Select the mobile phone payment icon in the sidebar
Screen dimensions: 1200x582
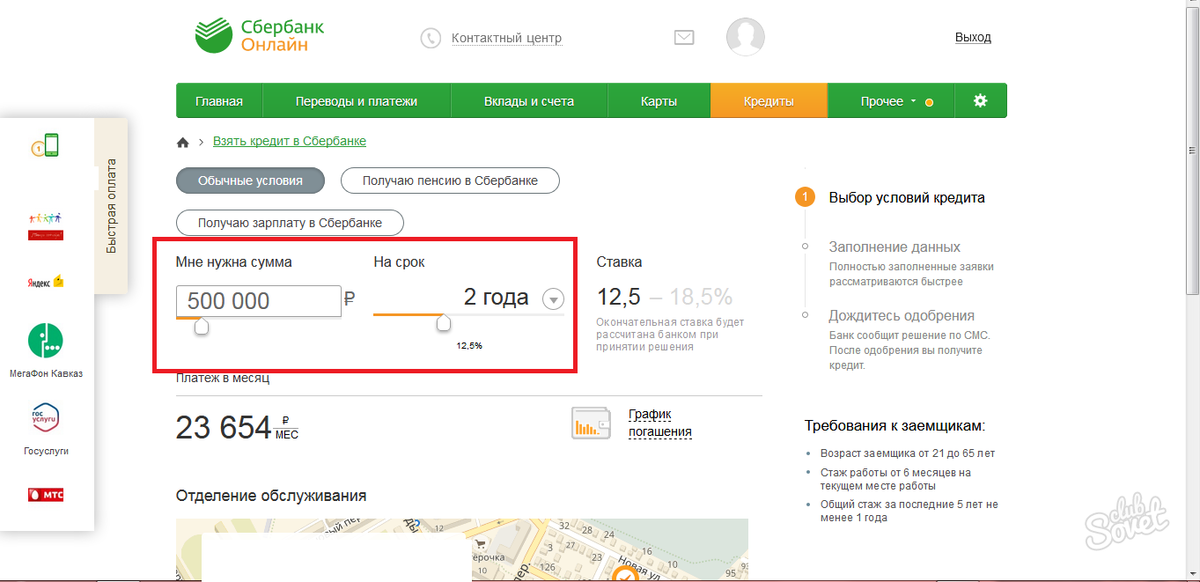(44, 146)
